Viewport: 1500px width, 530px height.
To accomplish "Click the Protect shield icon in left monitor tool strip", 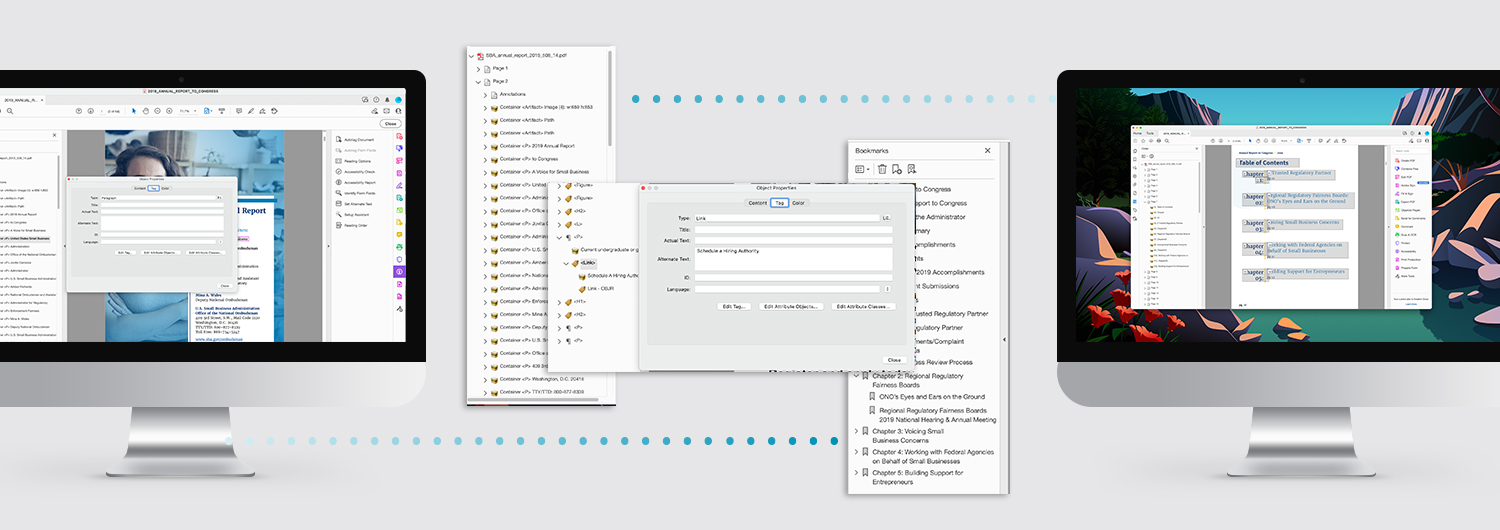I will click(x=399, y=259).
